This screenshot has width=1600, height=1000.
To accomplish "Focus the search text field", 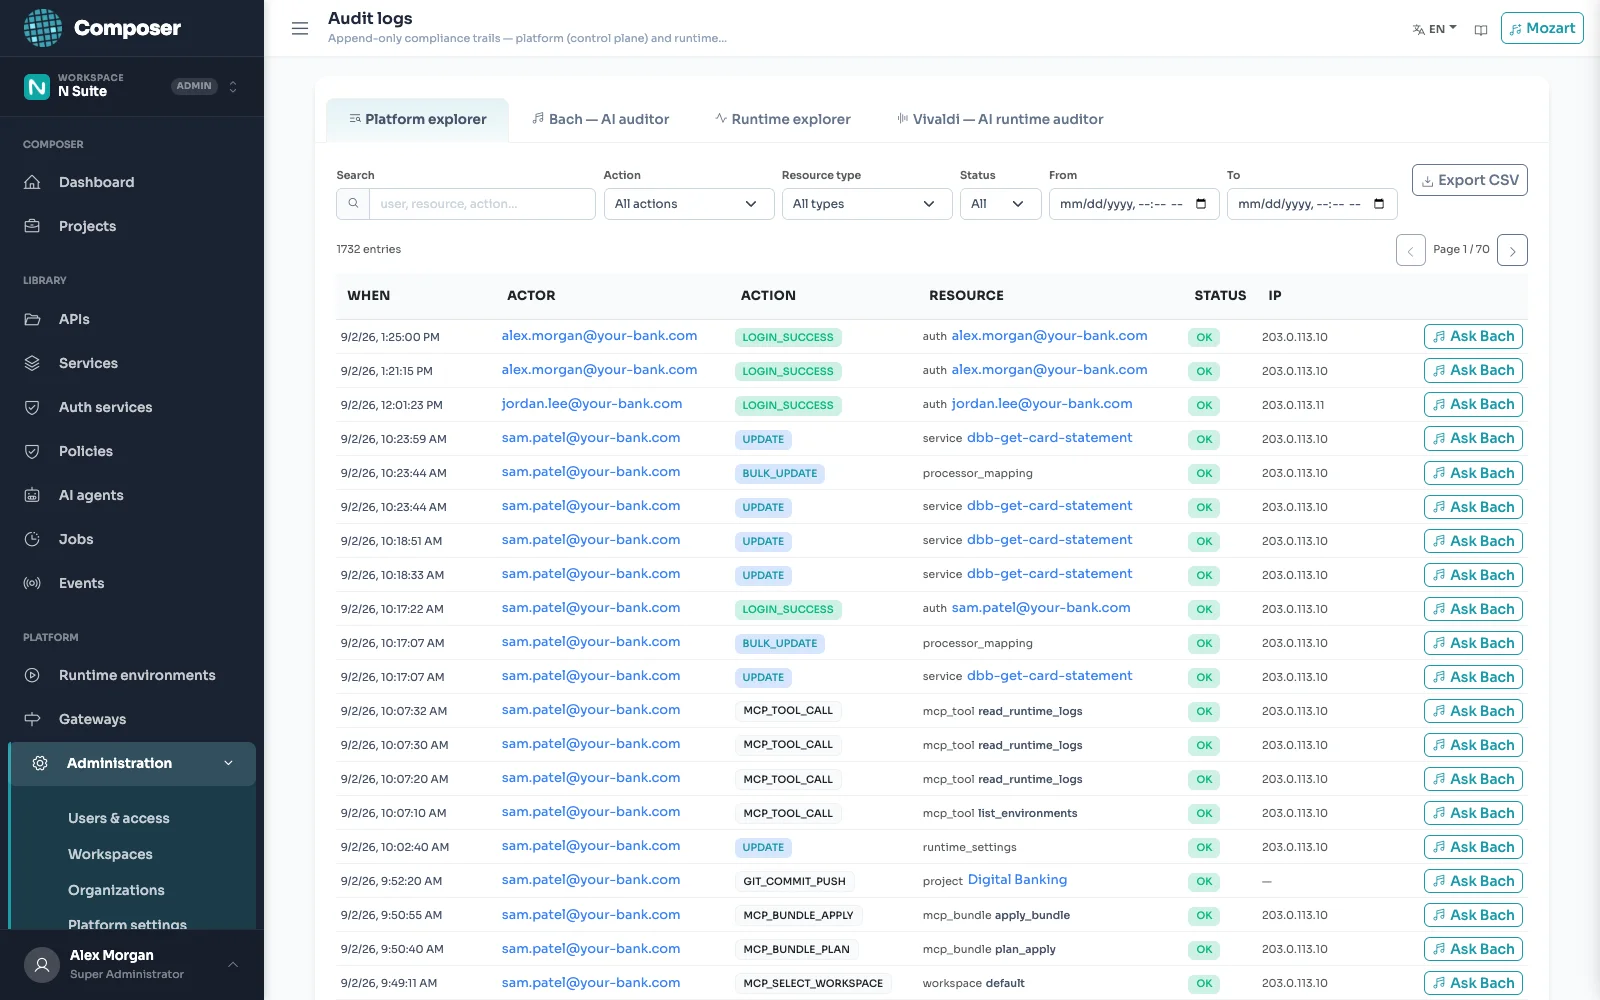I will coord(482,204).
